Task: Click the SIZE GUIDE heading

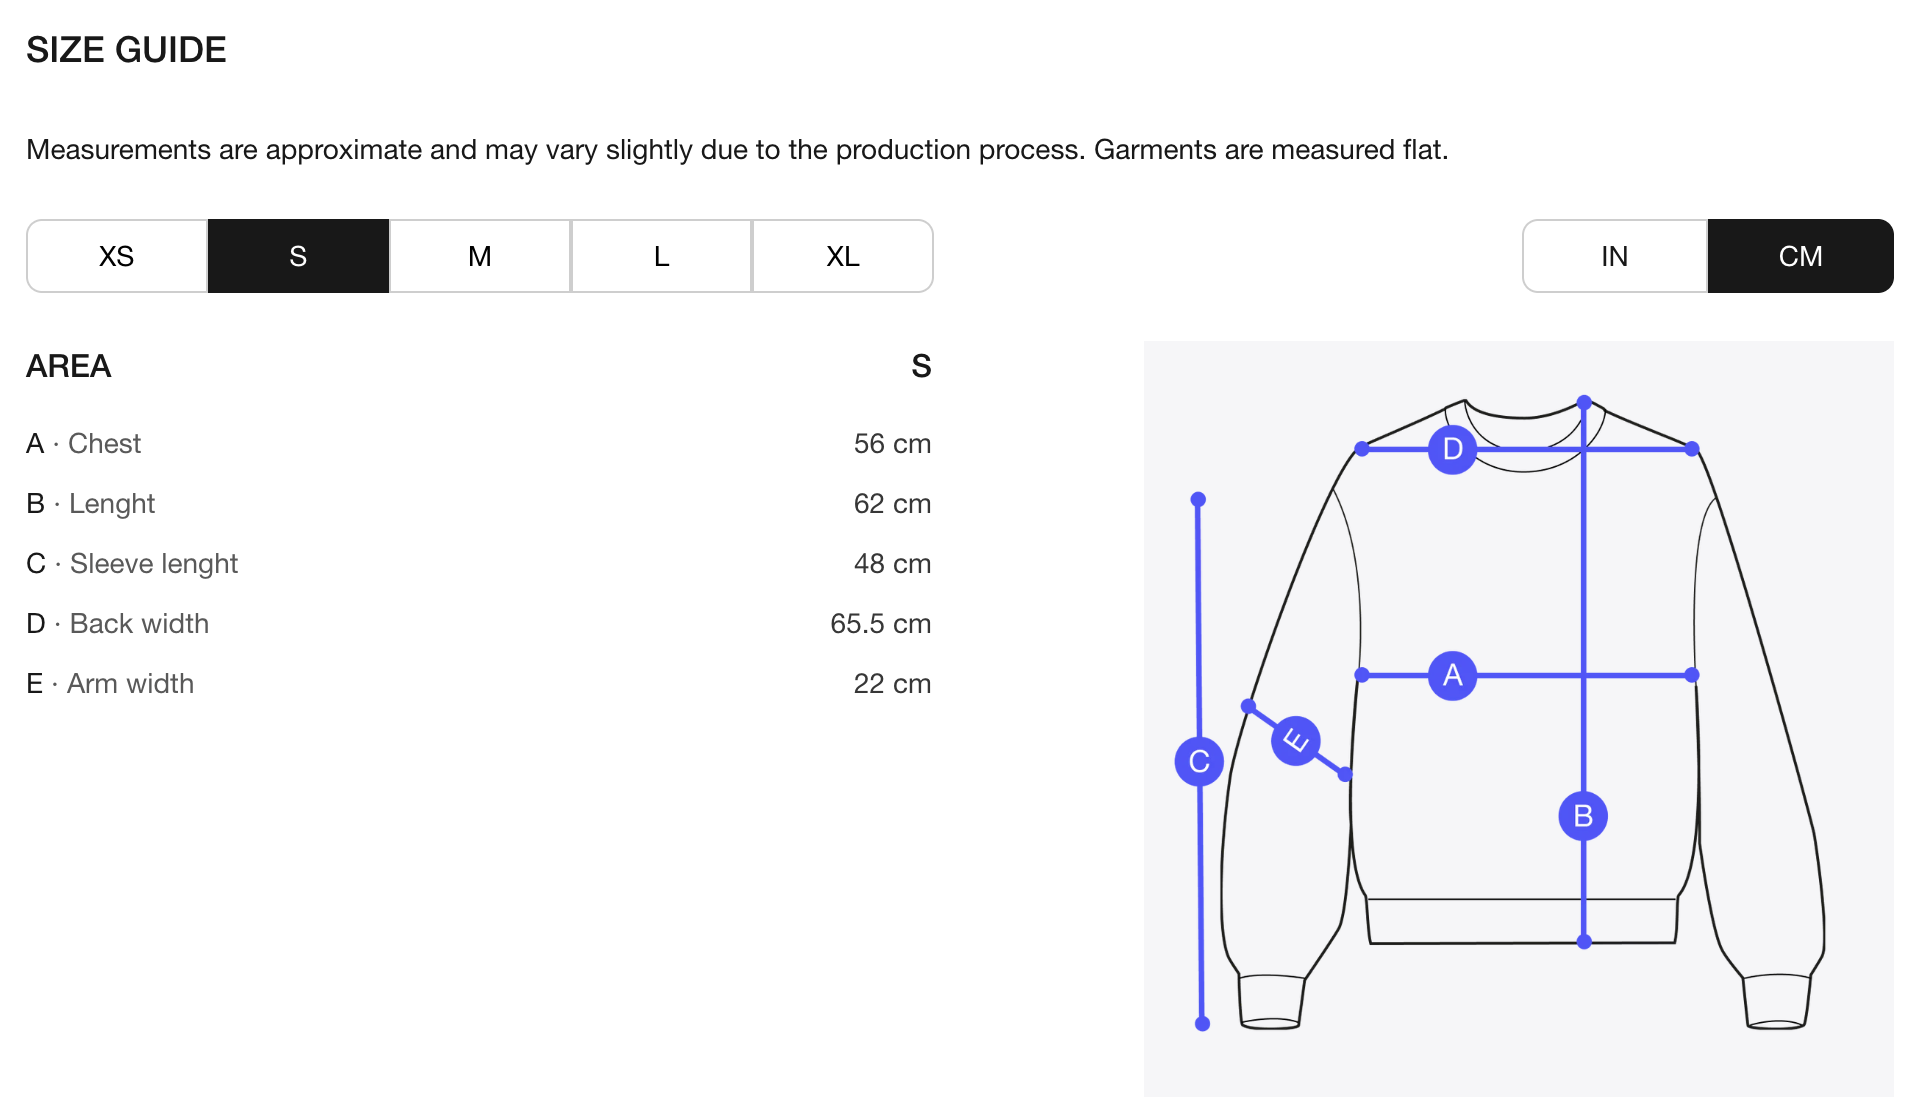Action: tap(126, 50)
